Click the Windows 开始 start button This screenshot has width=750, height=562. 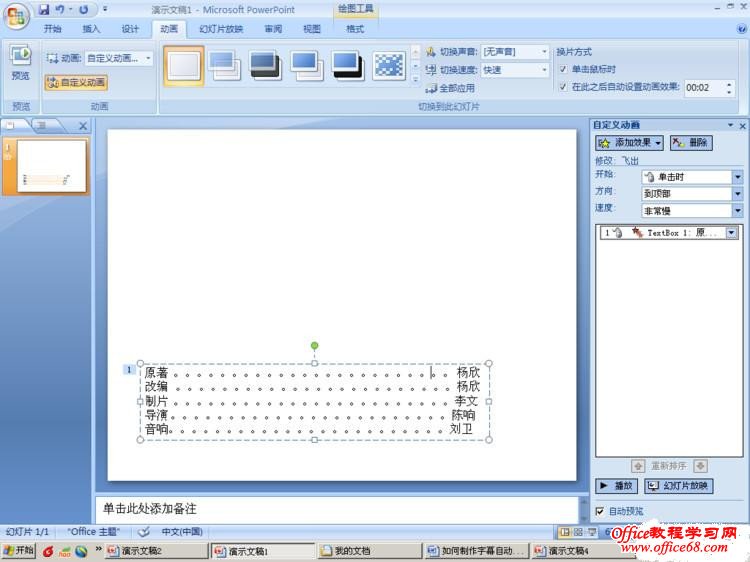click(x=18, y=551)
